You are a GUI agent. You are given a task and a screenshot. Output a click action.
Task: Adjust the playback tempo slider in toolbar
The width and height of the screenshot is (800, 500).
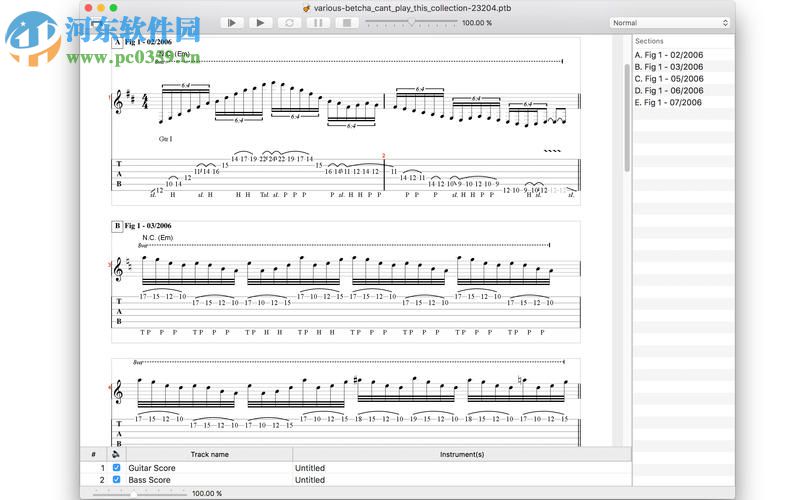411,22
